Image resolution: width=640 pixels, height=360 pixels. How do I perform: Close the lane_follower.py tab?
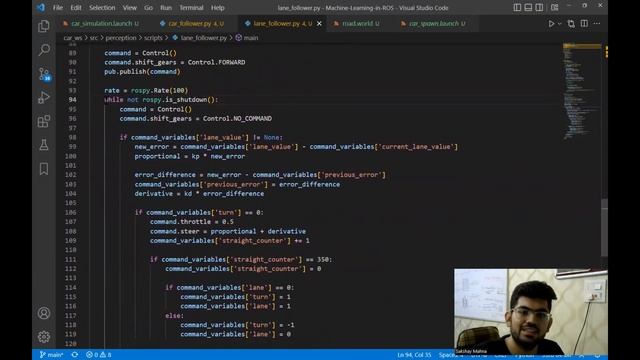click(x=319, y=24)
